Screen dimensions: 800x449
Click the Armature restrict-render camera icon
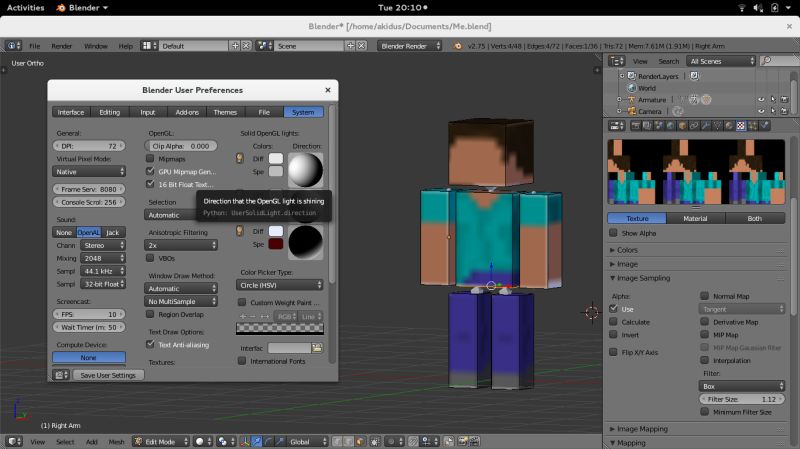point(784,99)
